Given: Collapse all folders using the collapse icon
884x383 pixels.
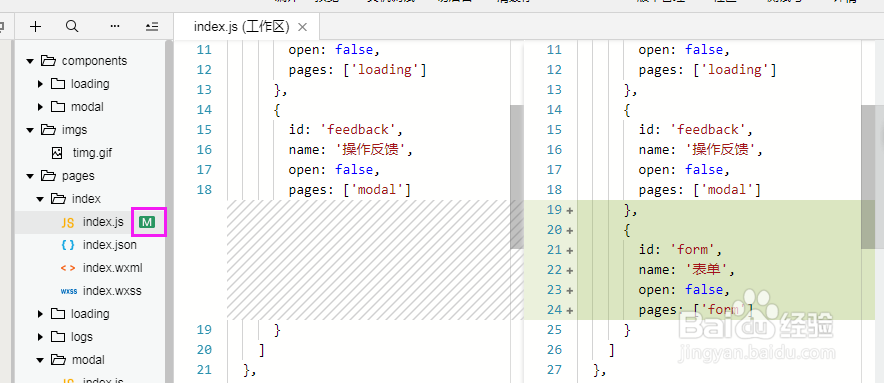Looking at the screenshot, I should [x=152, y=27].
